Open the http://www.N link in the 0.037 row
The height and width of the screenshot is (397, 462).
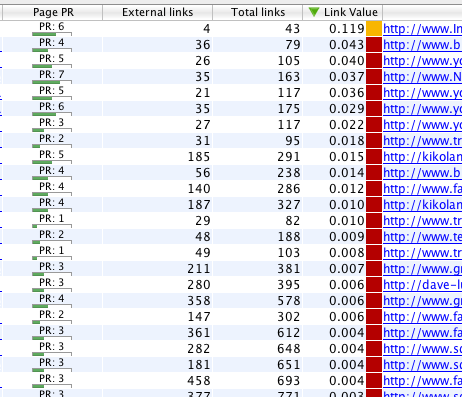422,77
